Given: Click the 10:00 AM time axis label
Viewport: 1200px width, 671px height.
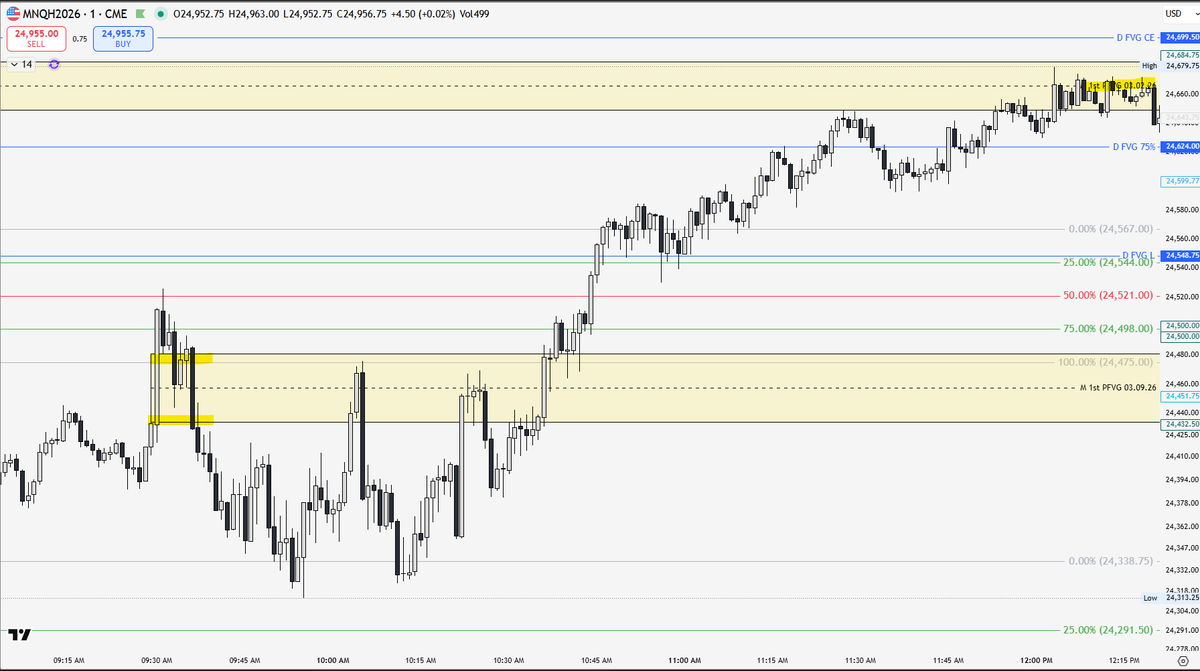Looking at the screenshot, I should tap(332, 660).
